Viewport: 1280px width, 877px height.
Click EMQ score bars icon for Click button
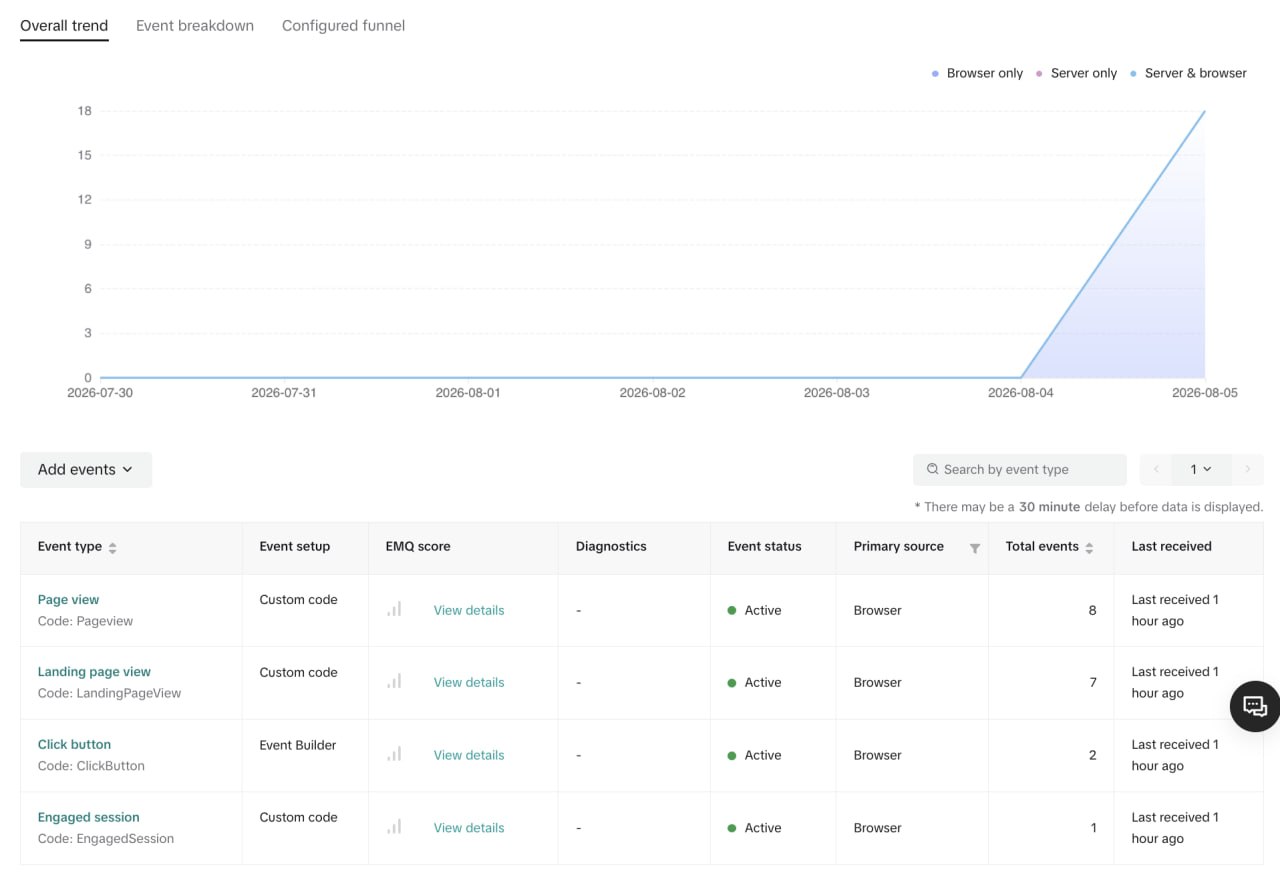(x=394, y=754)
